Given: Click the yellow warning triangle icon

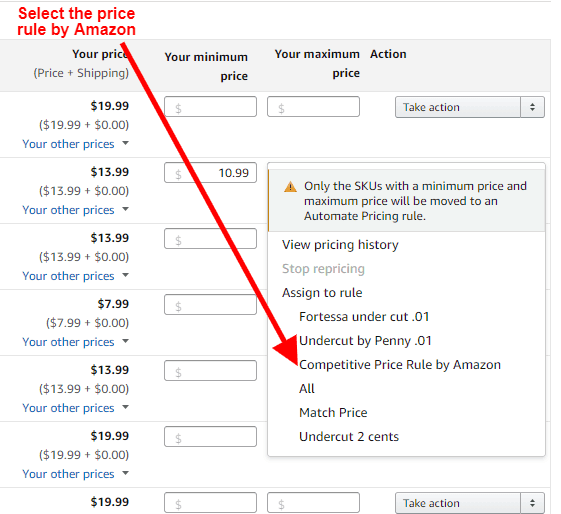Looking at the screenshot, I should tap(290, 186).
